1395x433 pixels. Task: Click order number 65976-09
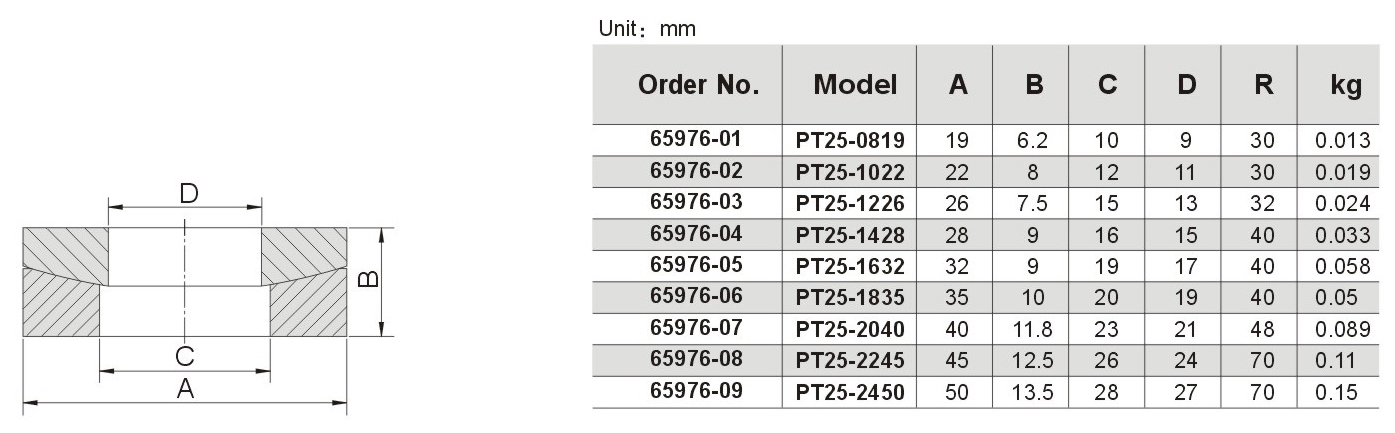pyautogui.click(x=696, y=391)
